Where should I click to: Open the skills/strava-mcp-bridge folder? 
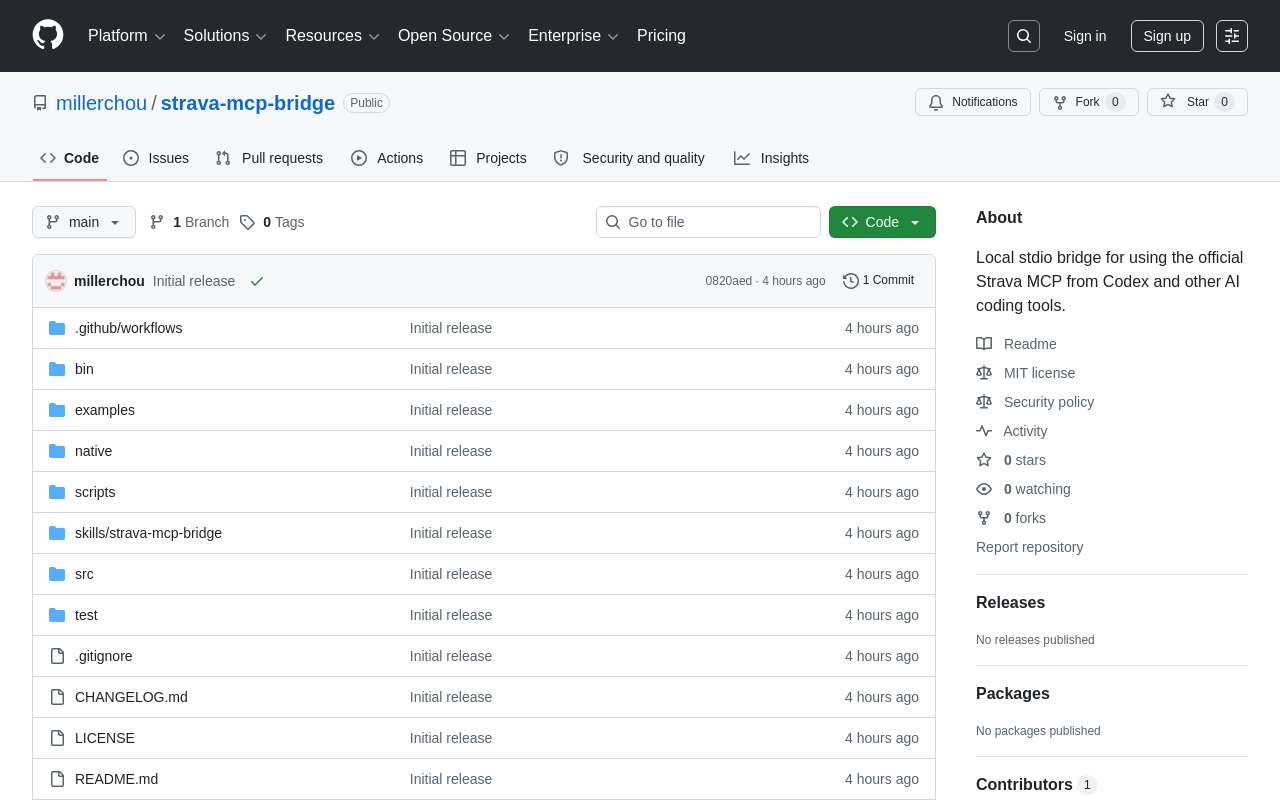(x=148, y=533)
